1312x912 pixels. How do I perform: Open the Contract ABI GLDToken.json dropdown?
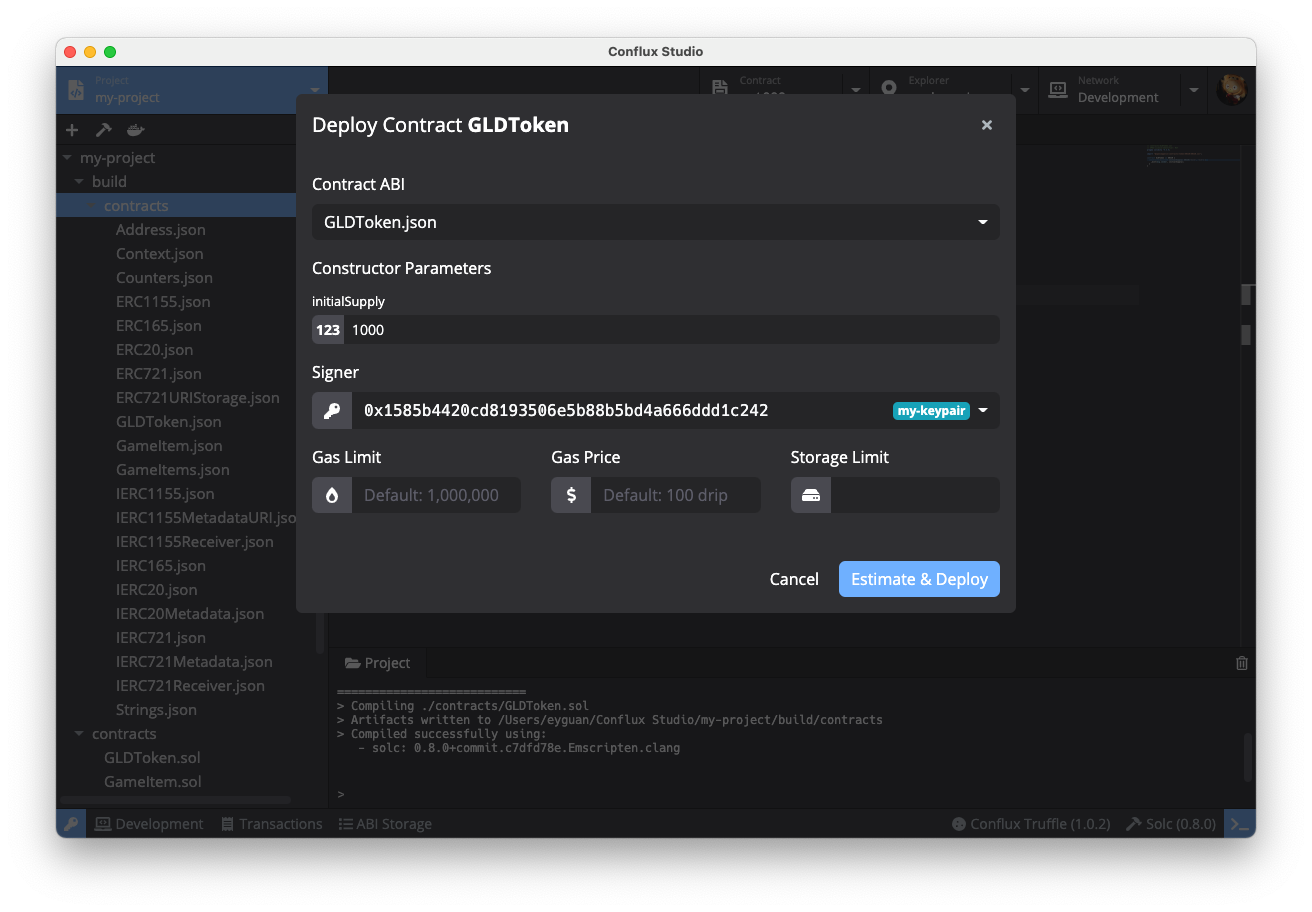tap(656, 222)
